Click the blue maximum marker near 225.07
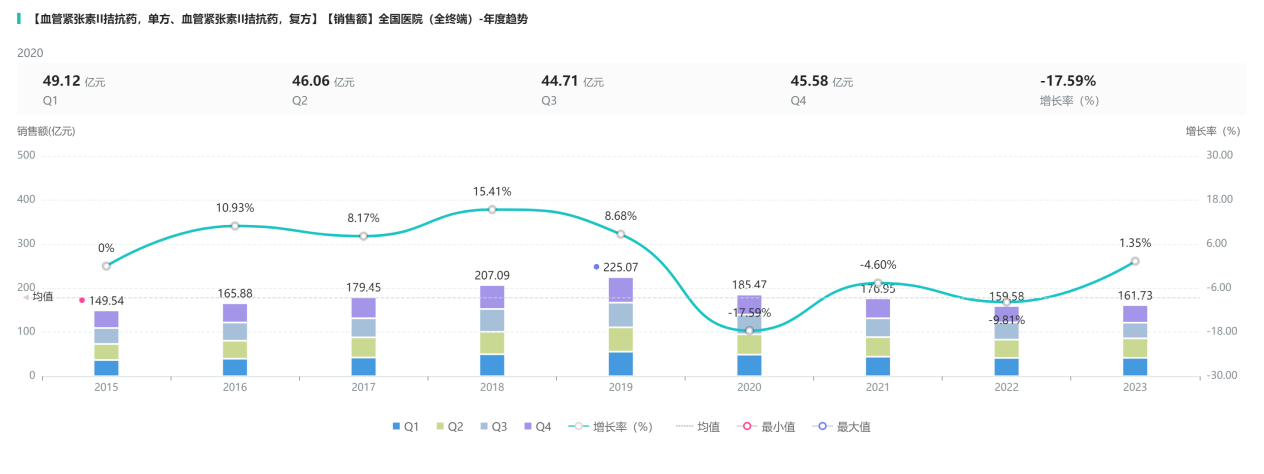Image resolution: width=1264 pixels, height=474 pixels. [596, 267]
